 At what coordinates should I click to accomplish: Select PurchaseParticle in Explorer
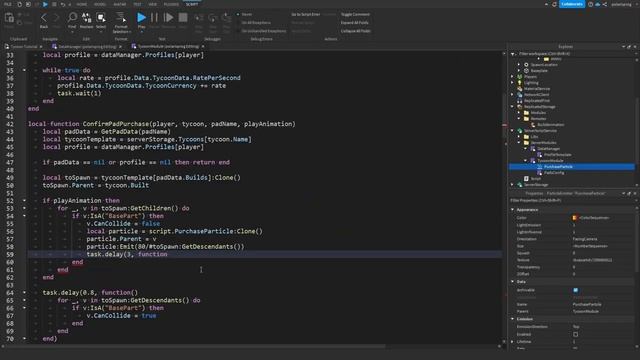pos(571,167)
